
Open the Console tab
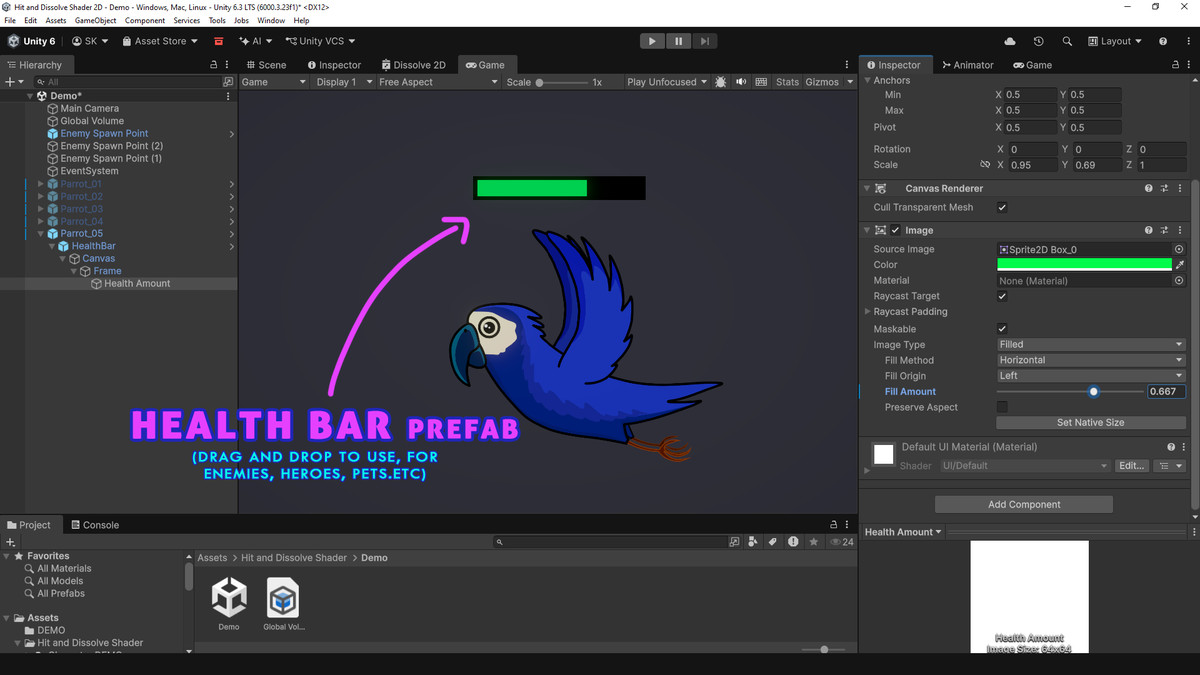(x=94, y=524)
